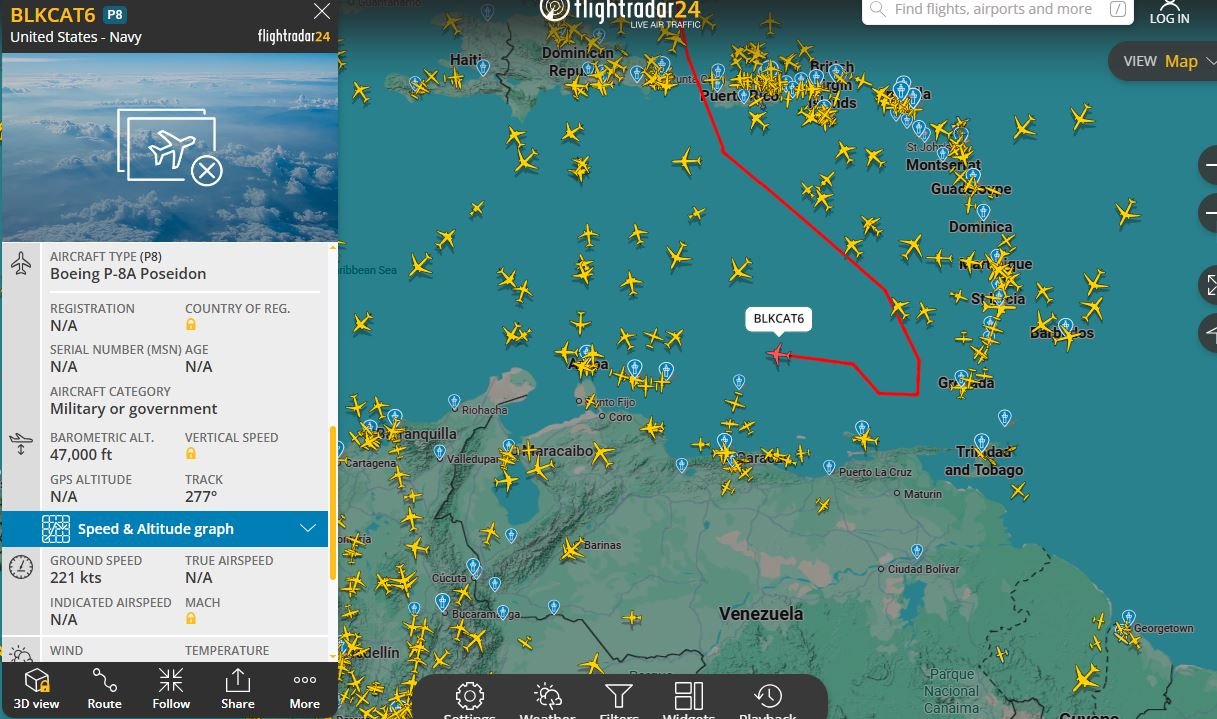This screenshot has width=1217, height=719.
Task: Share this flight
Action: point(238,688)
